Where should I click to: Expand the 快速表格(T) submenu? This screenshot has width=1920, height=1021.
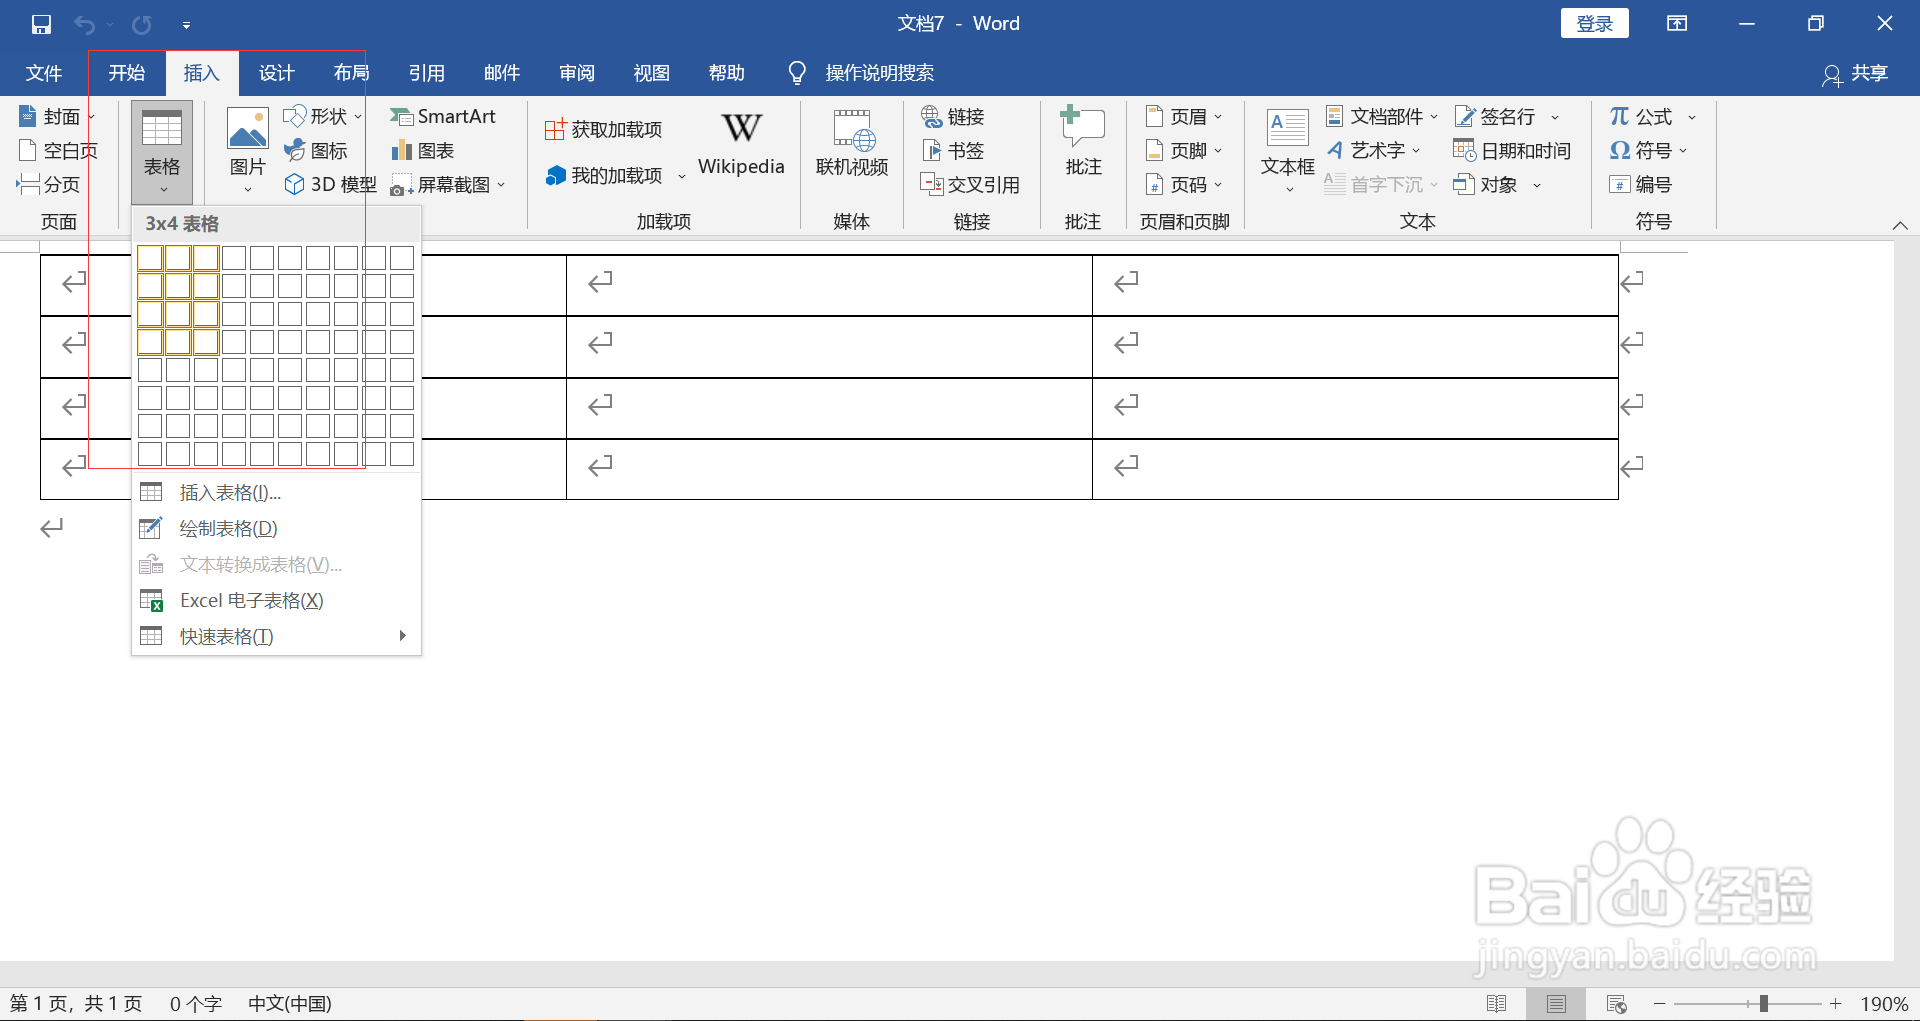(x=276, y=636)
